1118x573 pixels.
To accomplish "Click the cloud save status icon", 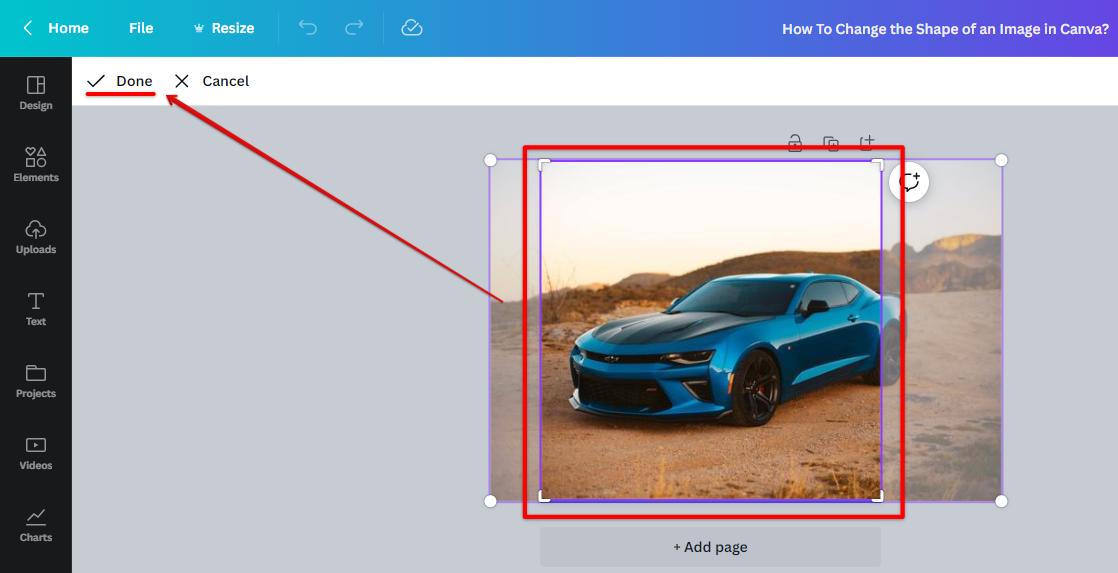I will [412, 28].
